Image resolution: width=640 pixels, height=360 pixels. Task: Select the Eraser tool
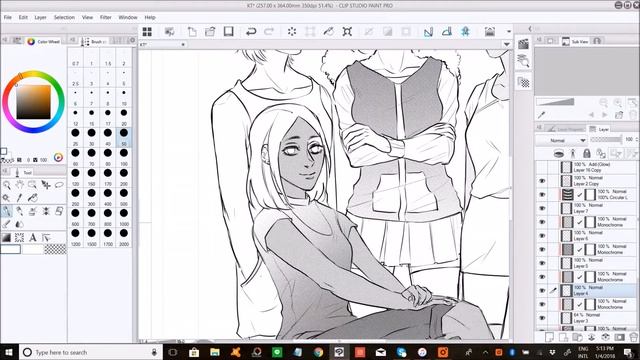59,211
